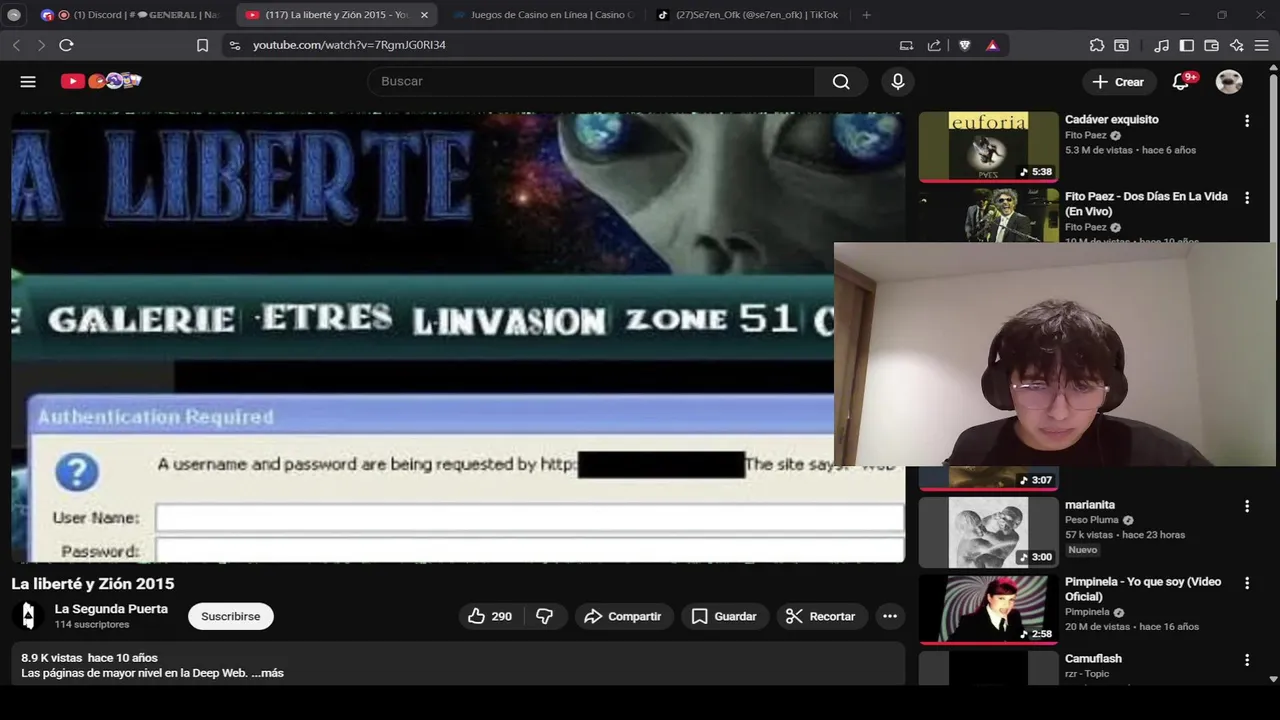Open Fito Paez Dos Días thumbnail
The image size is (1280, 720).
click(988, 215)
